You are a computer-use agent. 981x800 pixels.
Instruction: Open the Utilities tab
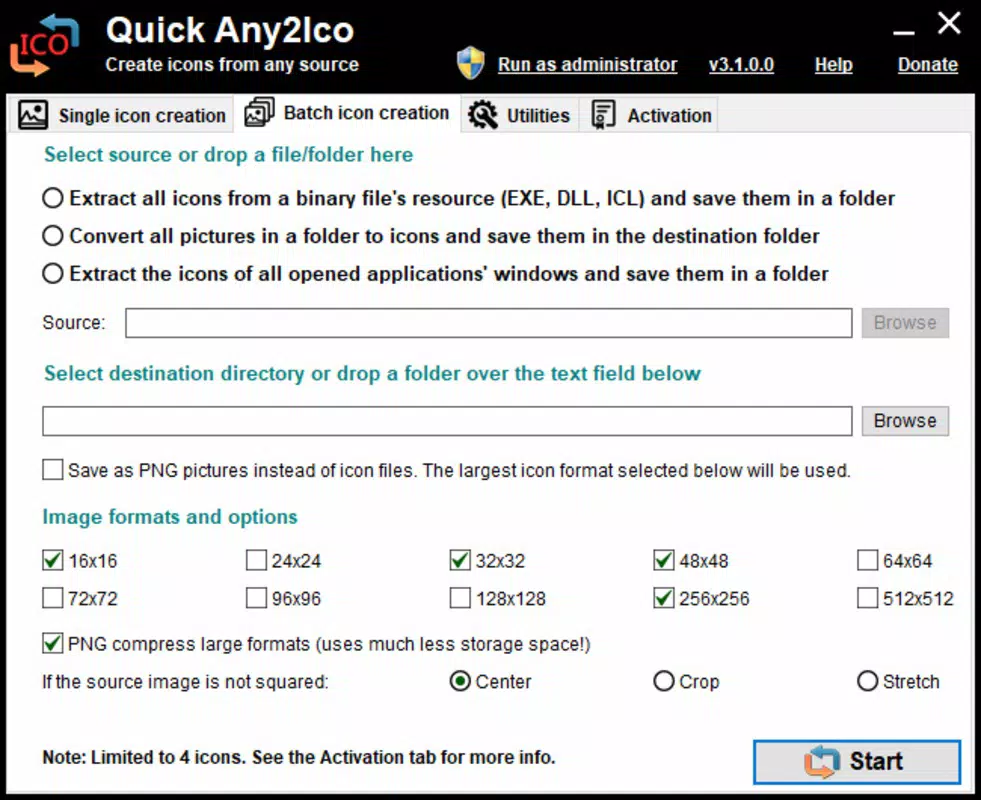pos(520,115)
